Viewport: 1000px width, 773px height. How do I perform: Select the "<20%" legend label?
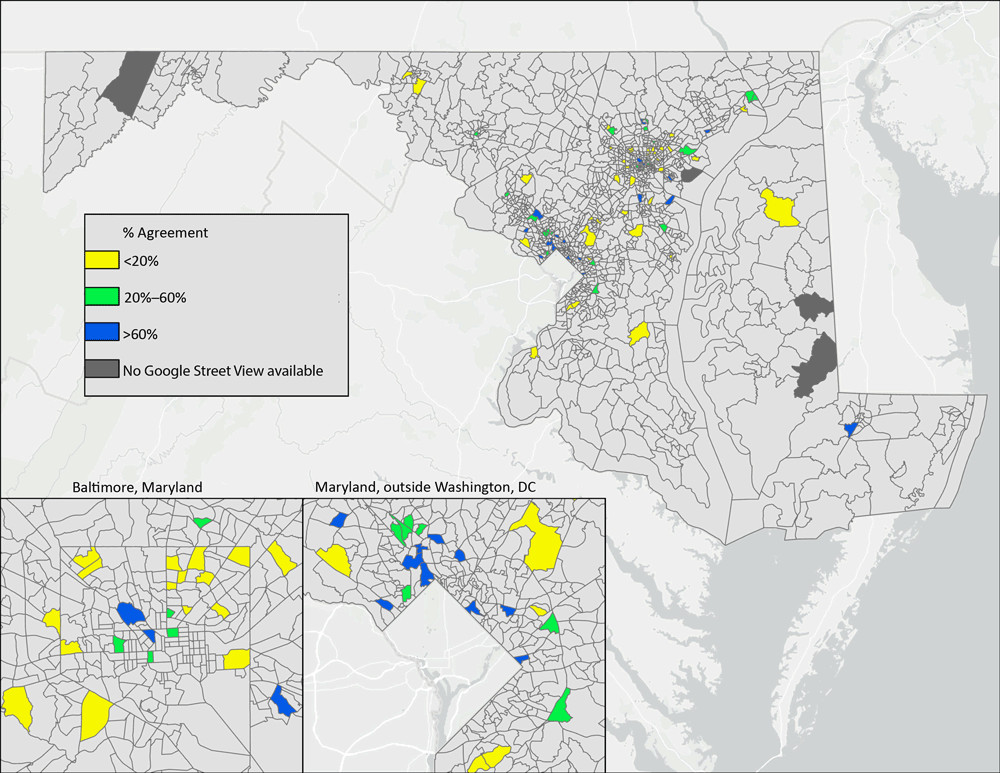tap(141, 261)
